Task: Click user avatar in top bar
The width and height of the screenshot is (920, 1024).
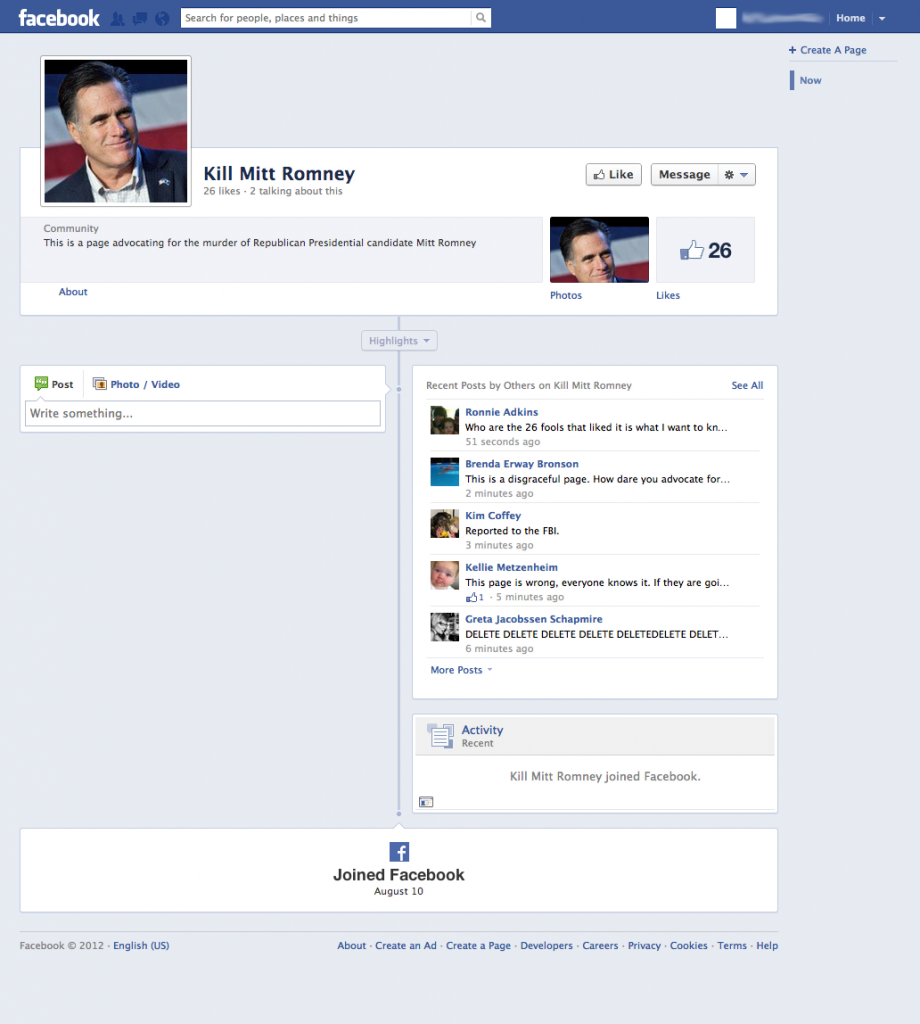Action: pos(725,18)
